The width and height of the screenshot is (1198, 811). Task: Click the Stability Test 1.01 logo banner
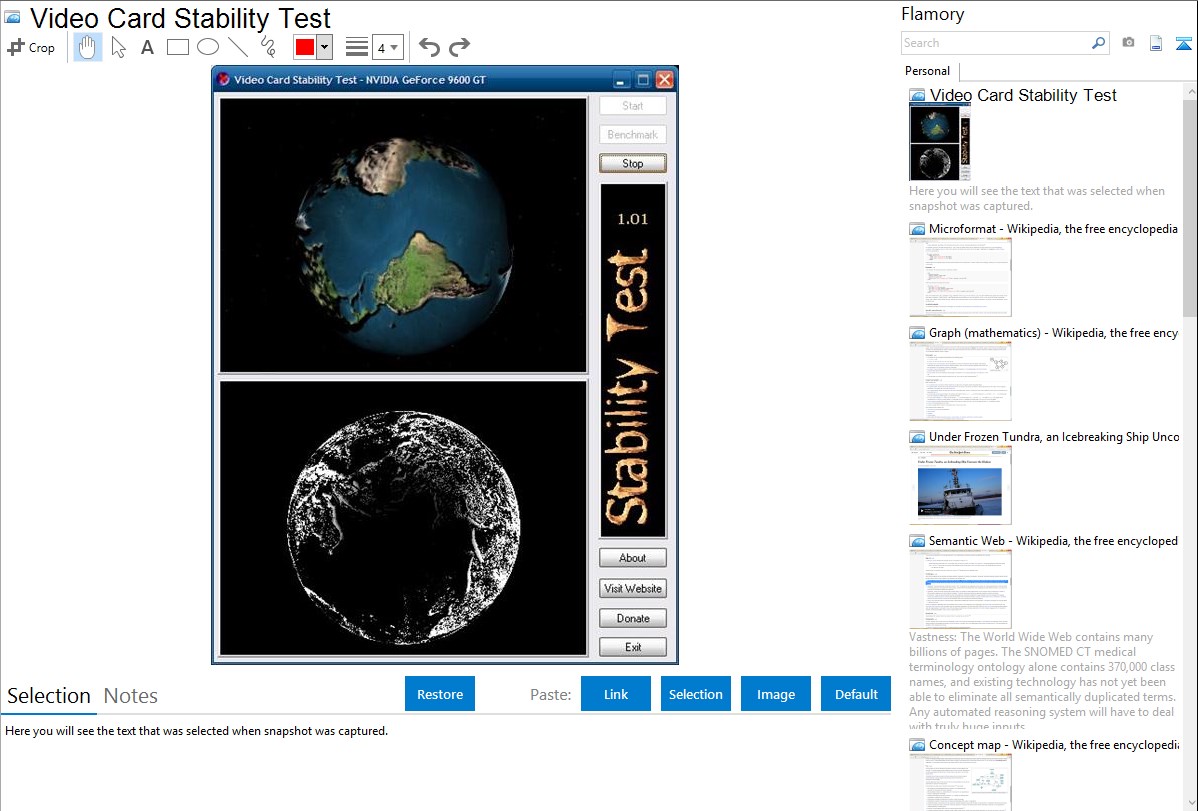[x=633, y=361]
